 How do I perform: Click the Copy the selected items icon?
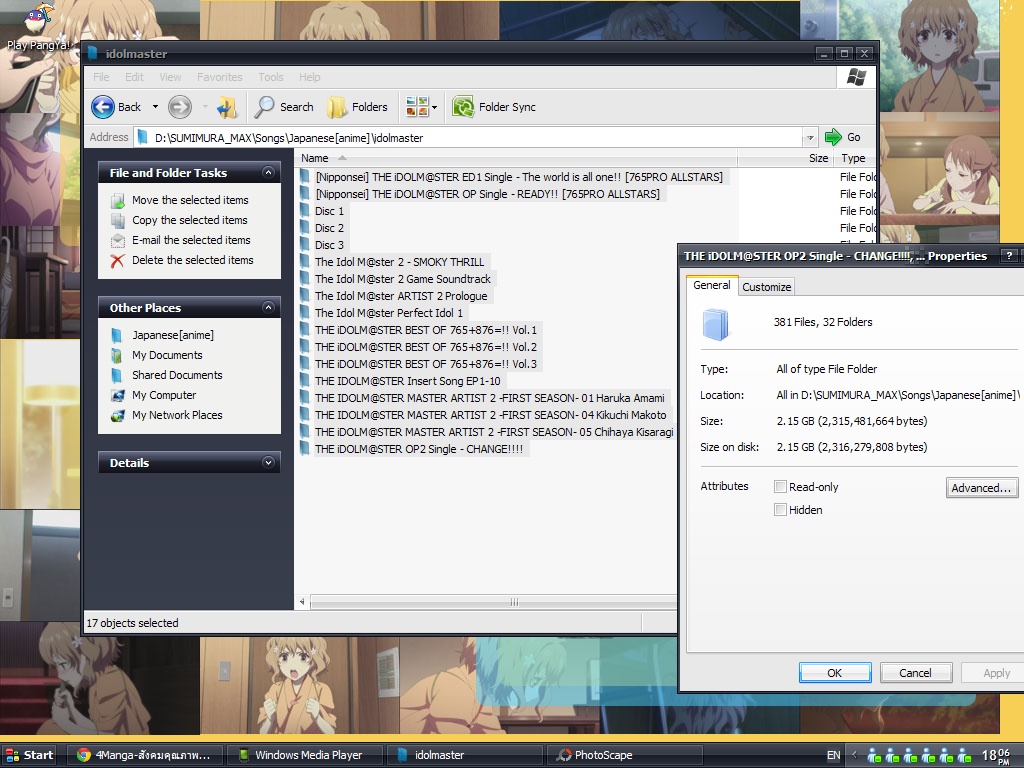pyautogui.click(x=118, y=221)
